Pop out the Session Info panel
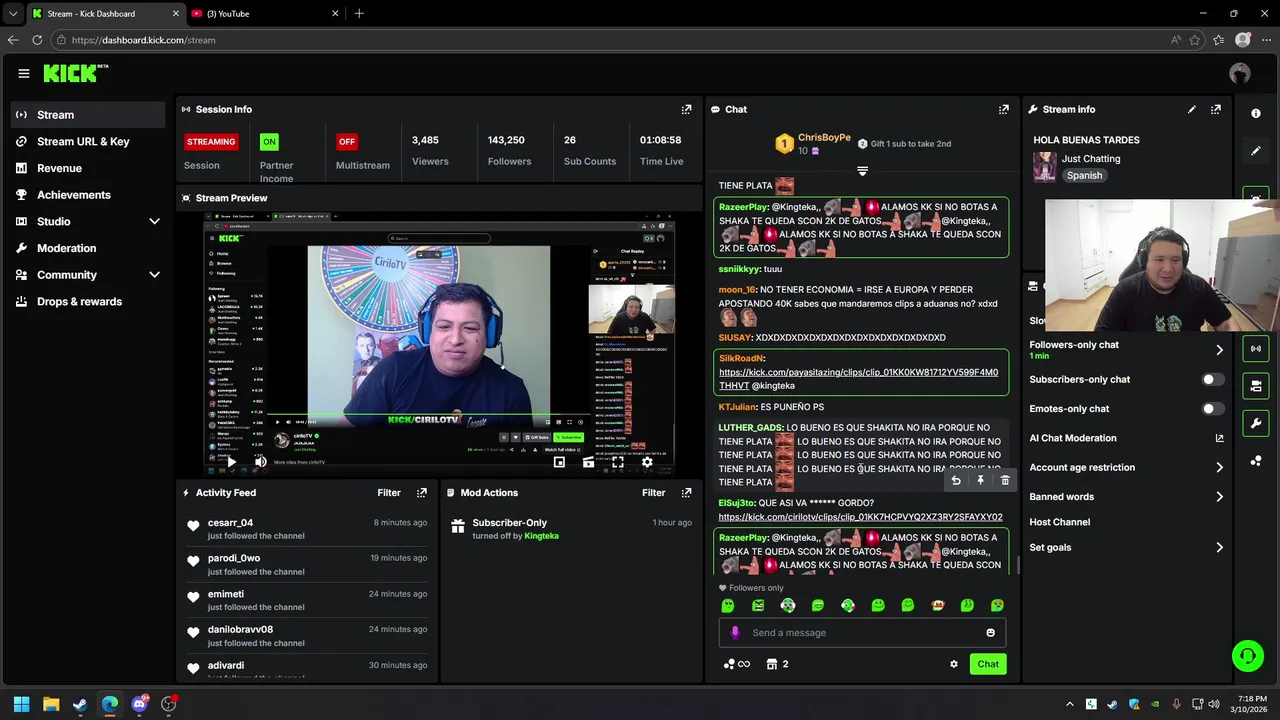 pyautogui.click(x=686, y=109)
